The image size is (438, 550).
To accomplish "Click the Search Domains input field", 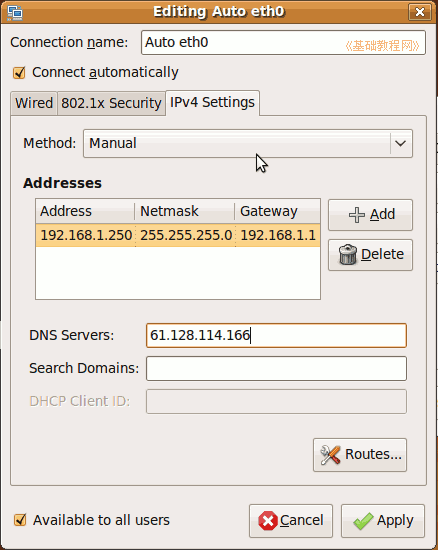I will pyautogui.click(x=276, y=369).
